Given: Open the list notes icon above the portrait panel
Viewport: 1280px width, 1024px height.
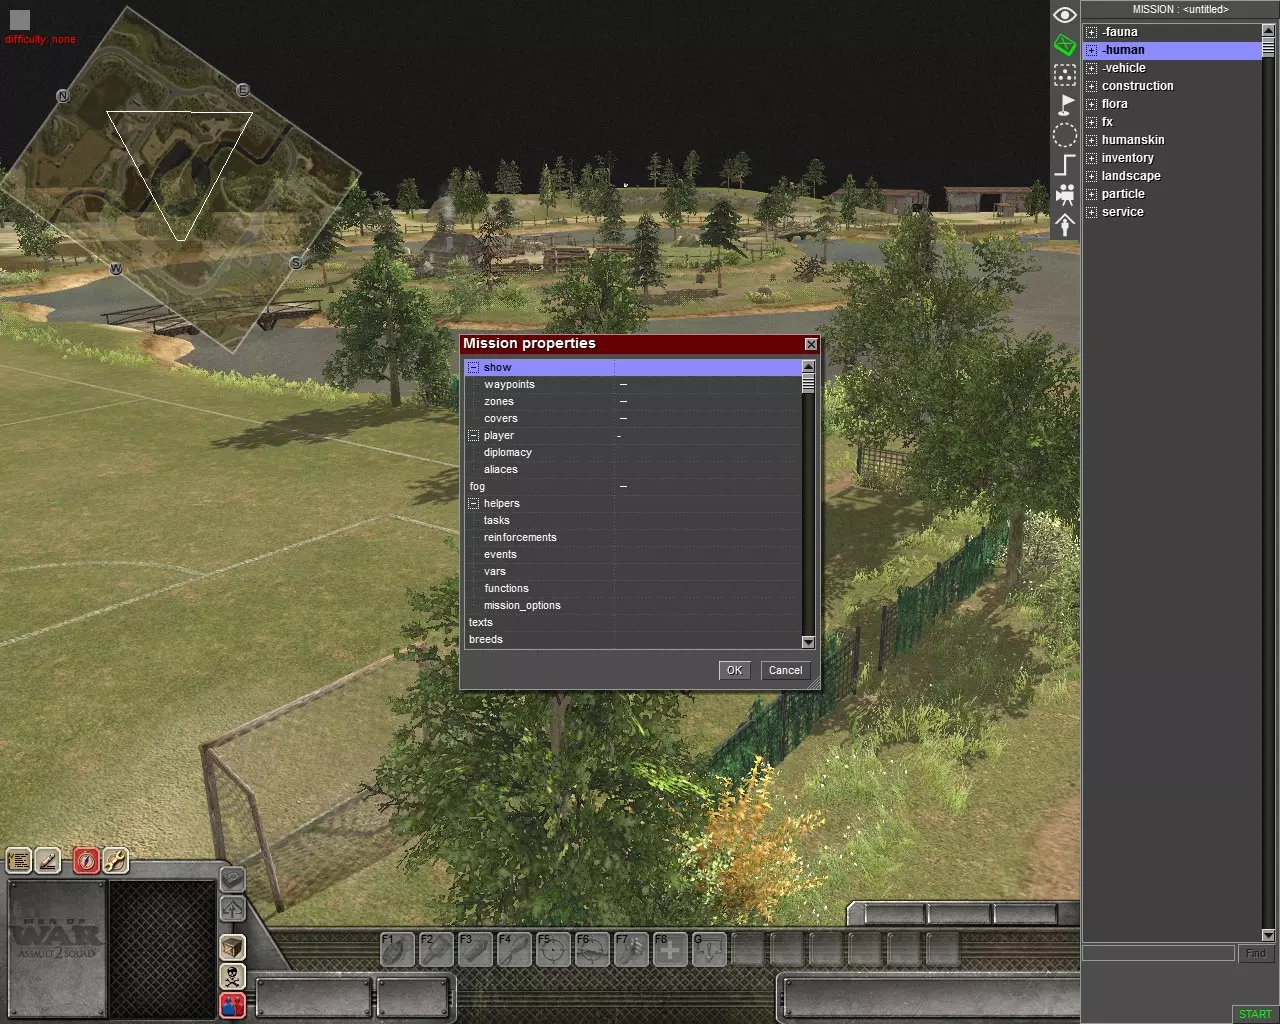Looking at the screenshot, I should pos(19,861).
